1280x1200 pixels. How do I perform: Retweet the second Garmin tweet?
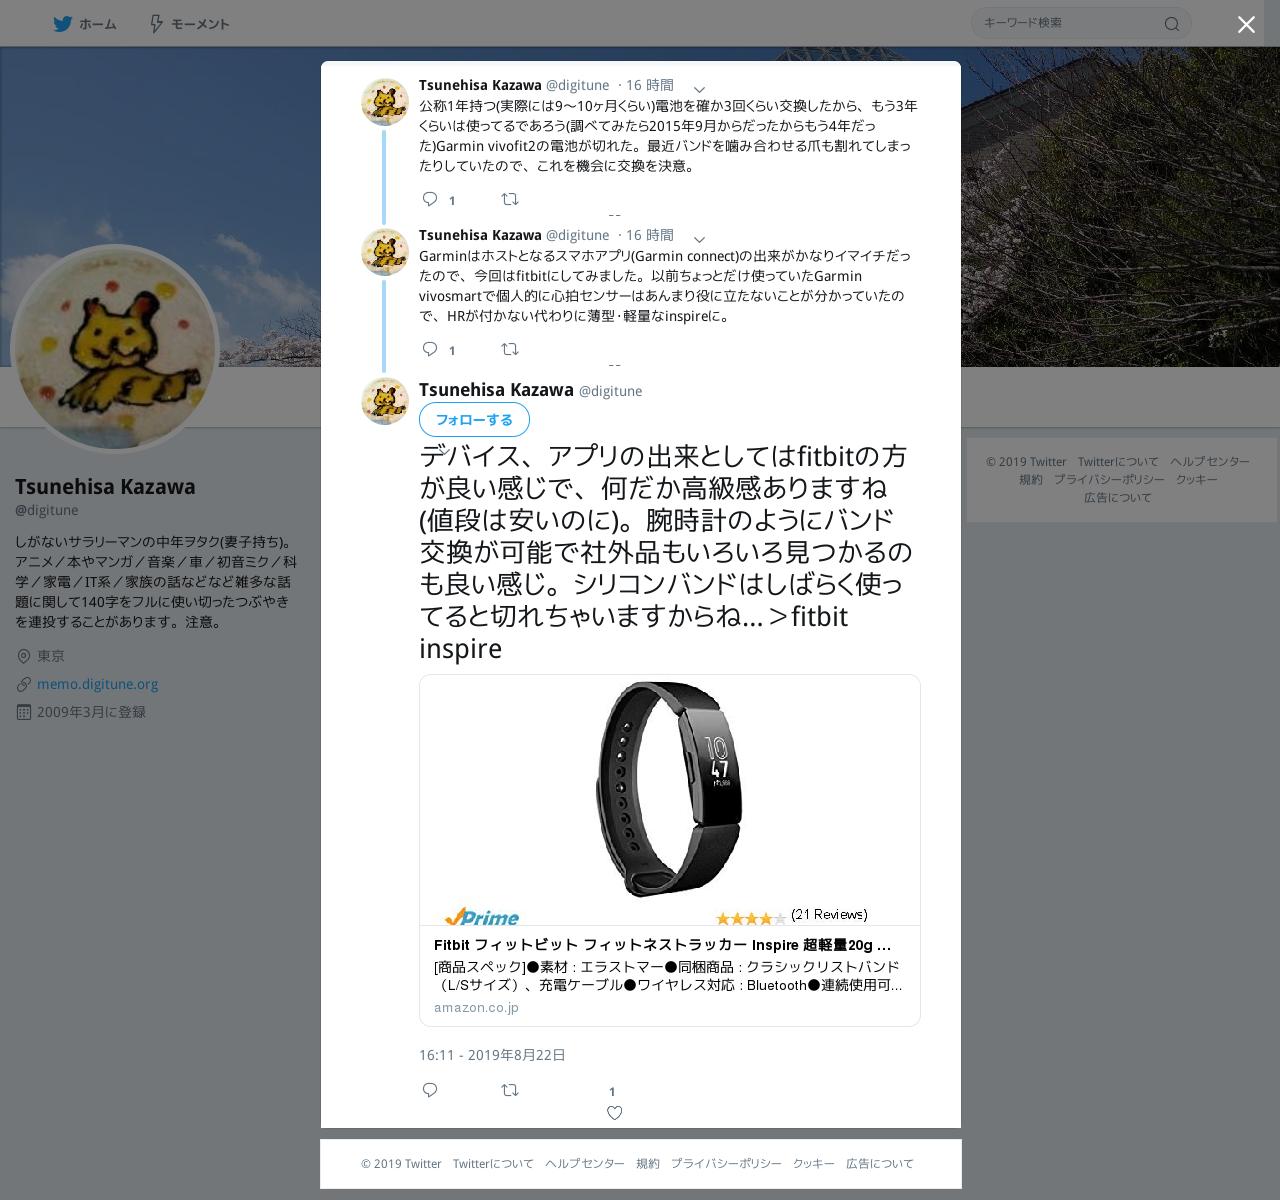tap(510, 349)
